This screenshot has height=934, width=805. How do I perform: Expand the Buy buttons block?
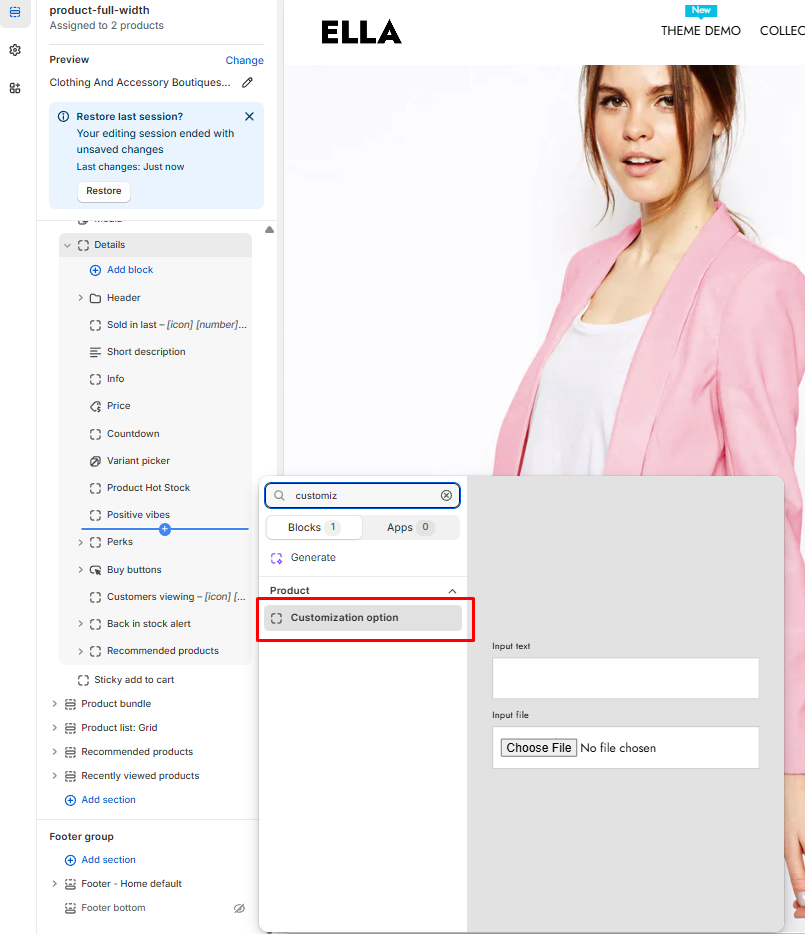pyautogui.click(x=80, y=570)
